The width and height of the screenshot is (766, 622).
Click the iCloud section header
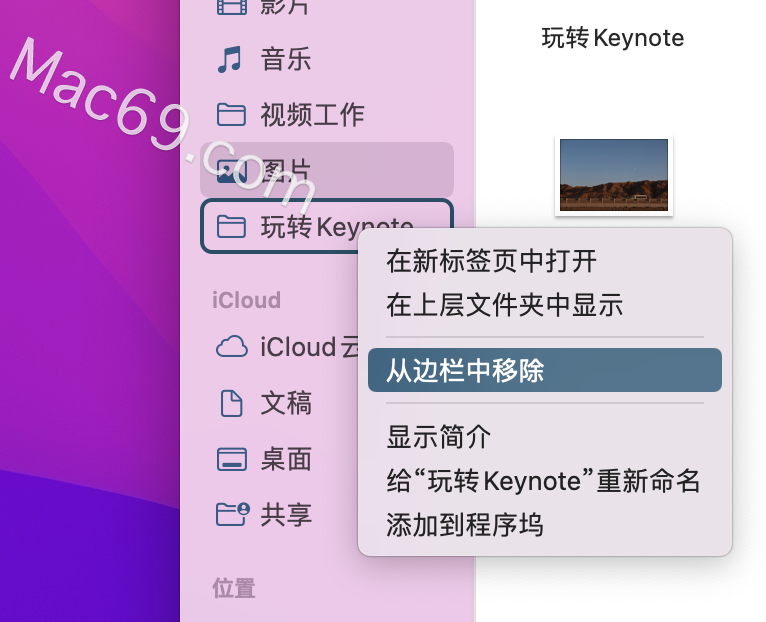click(246, 300)
